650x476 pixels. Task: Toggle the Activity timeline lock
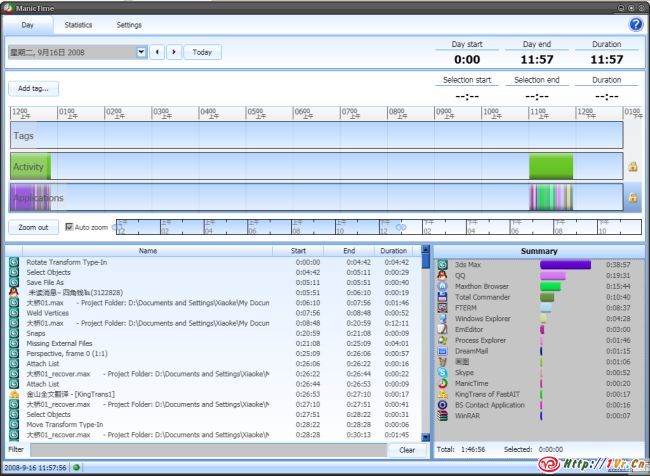point(633,167)
